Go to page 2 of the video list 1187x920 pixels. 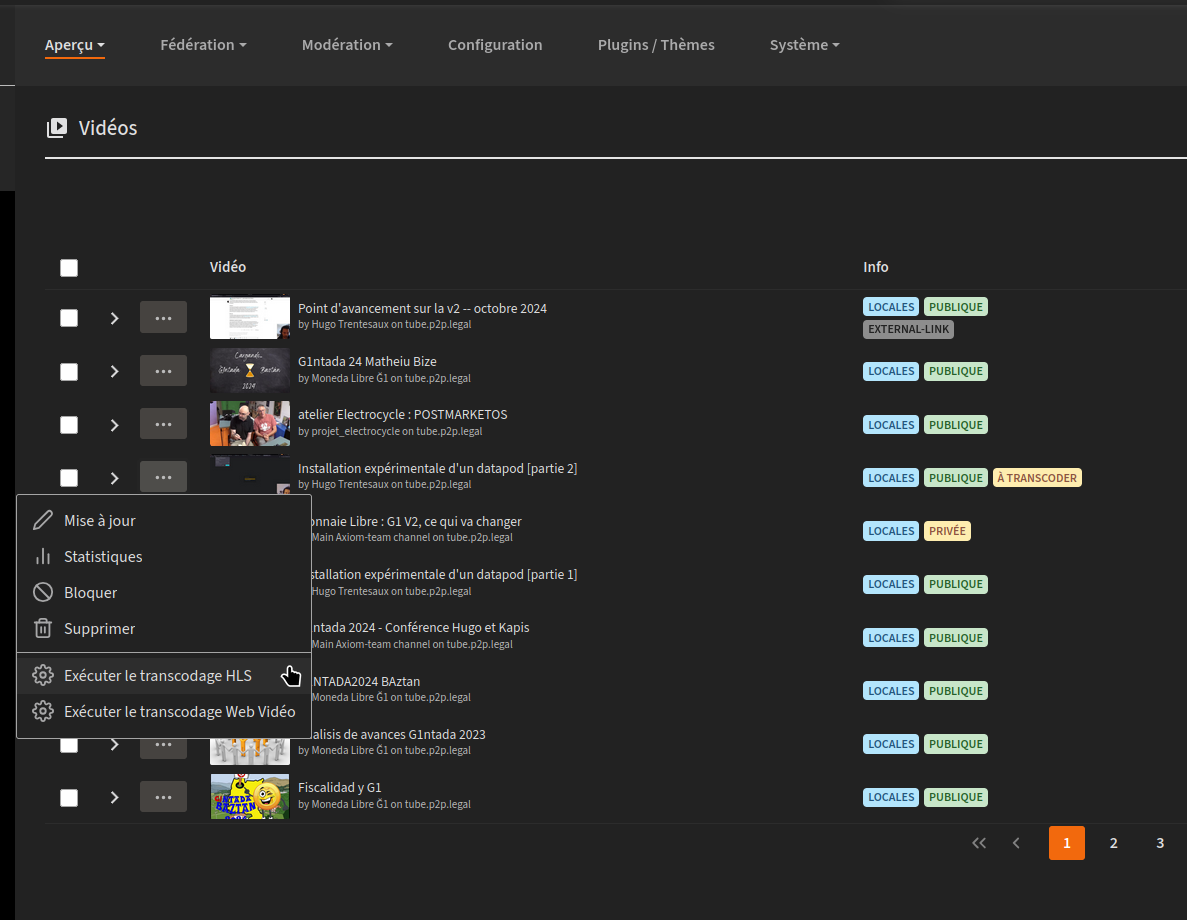pyautogui.click(x=1114, y=843)
